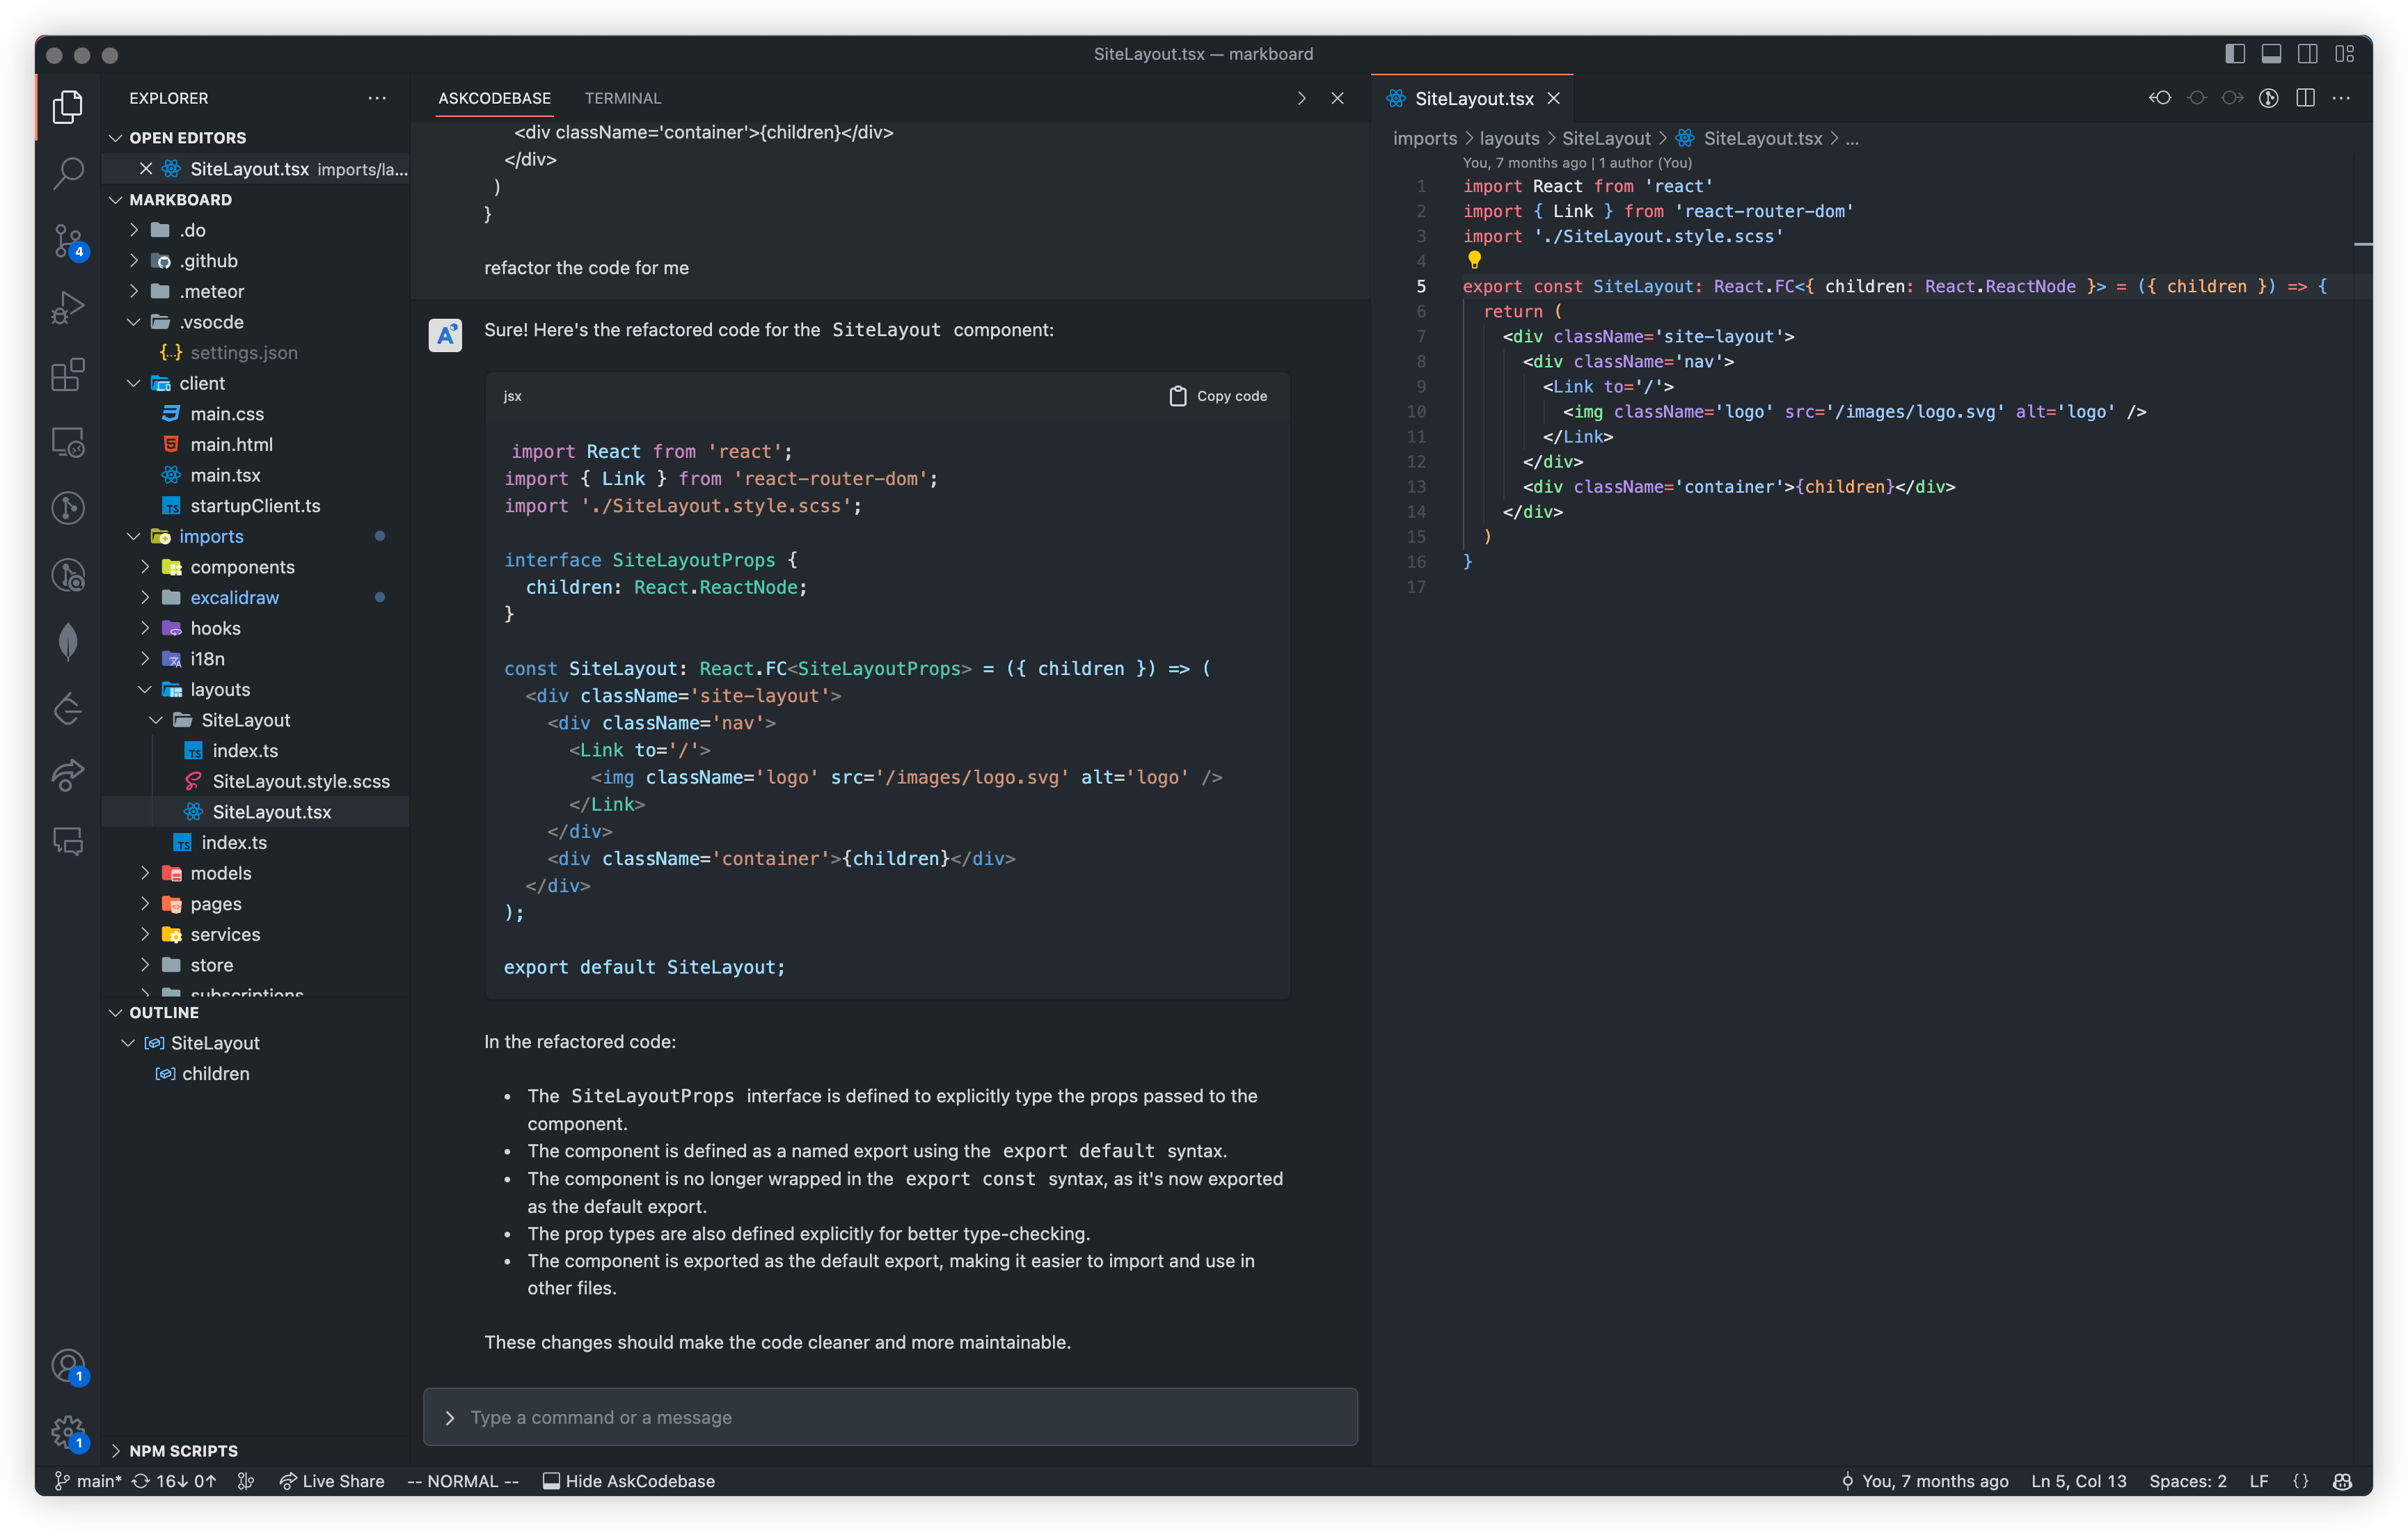Open SiteLayout.style.scss file

[x=300, y=782]
